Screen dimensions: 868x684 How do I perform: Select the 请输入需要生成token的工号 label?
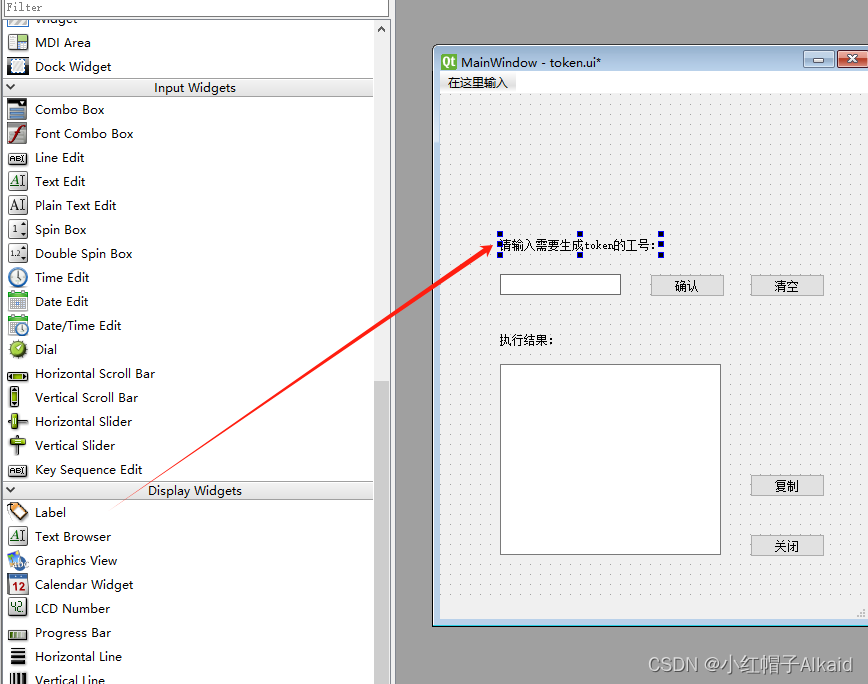(580, 245)
